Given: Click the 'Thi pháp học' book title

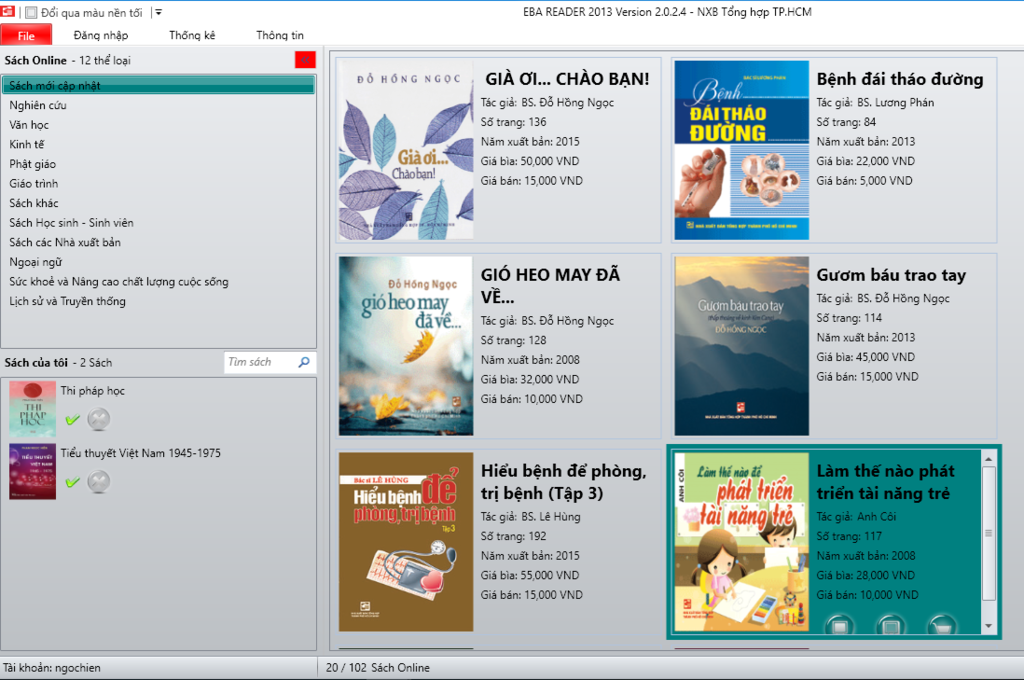Looking at the screenshot, I should (x=93, y=391).
